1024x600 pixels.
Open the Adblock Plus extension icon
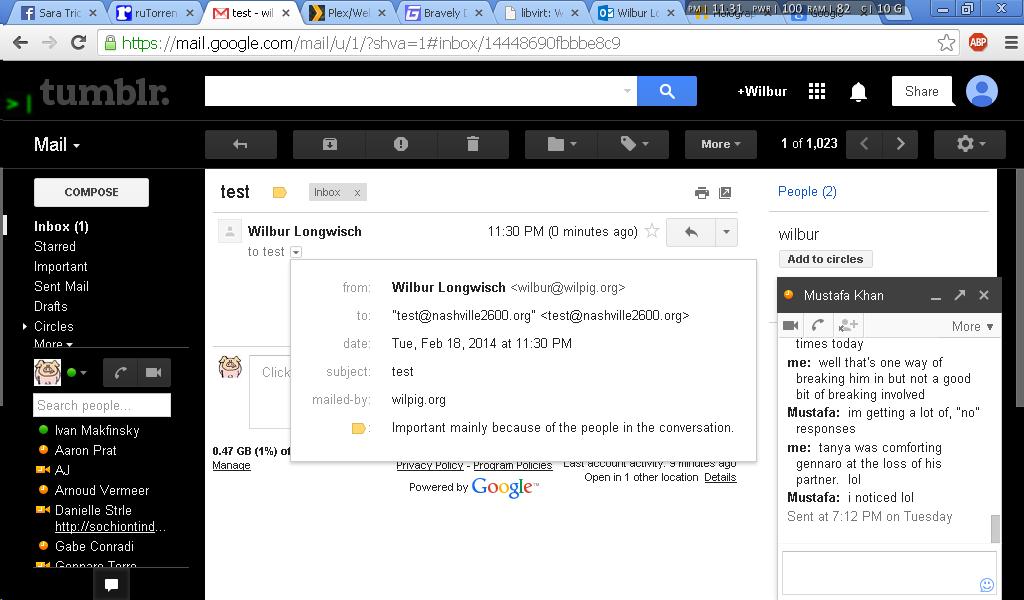pyautogui.click(x=978, y=43)
